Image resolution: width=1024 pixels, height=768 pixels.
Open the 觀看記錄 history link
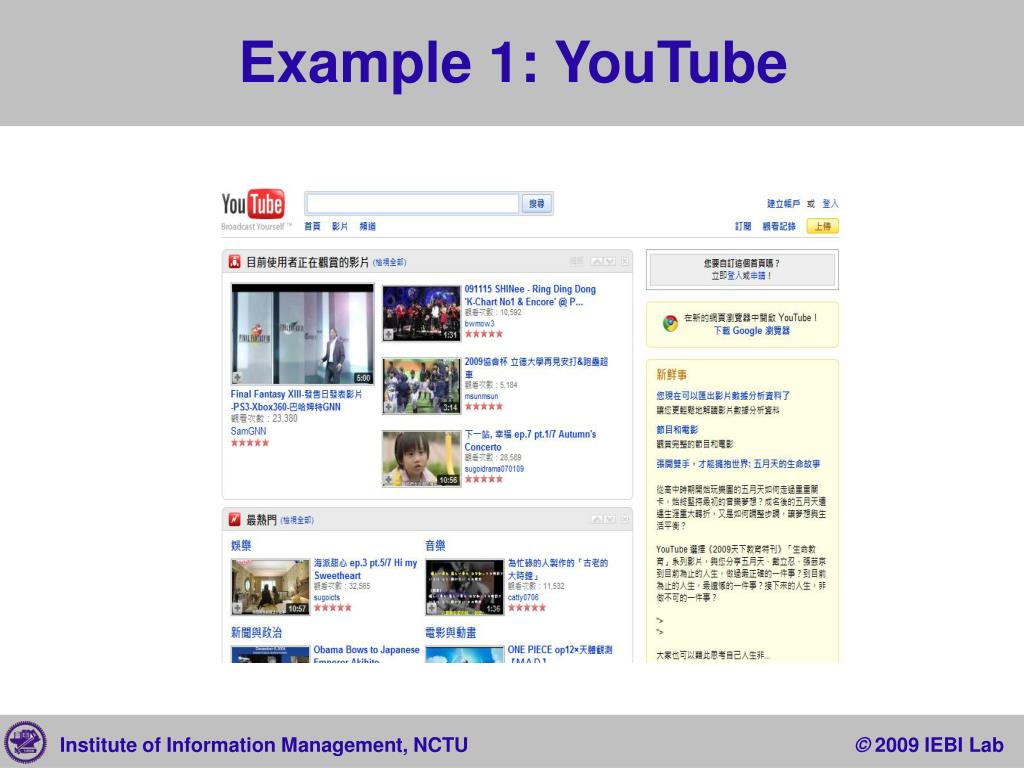[779, 226]
